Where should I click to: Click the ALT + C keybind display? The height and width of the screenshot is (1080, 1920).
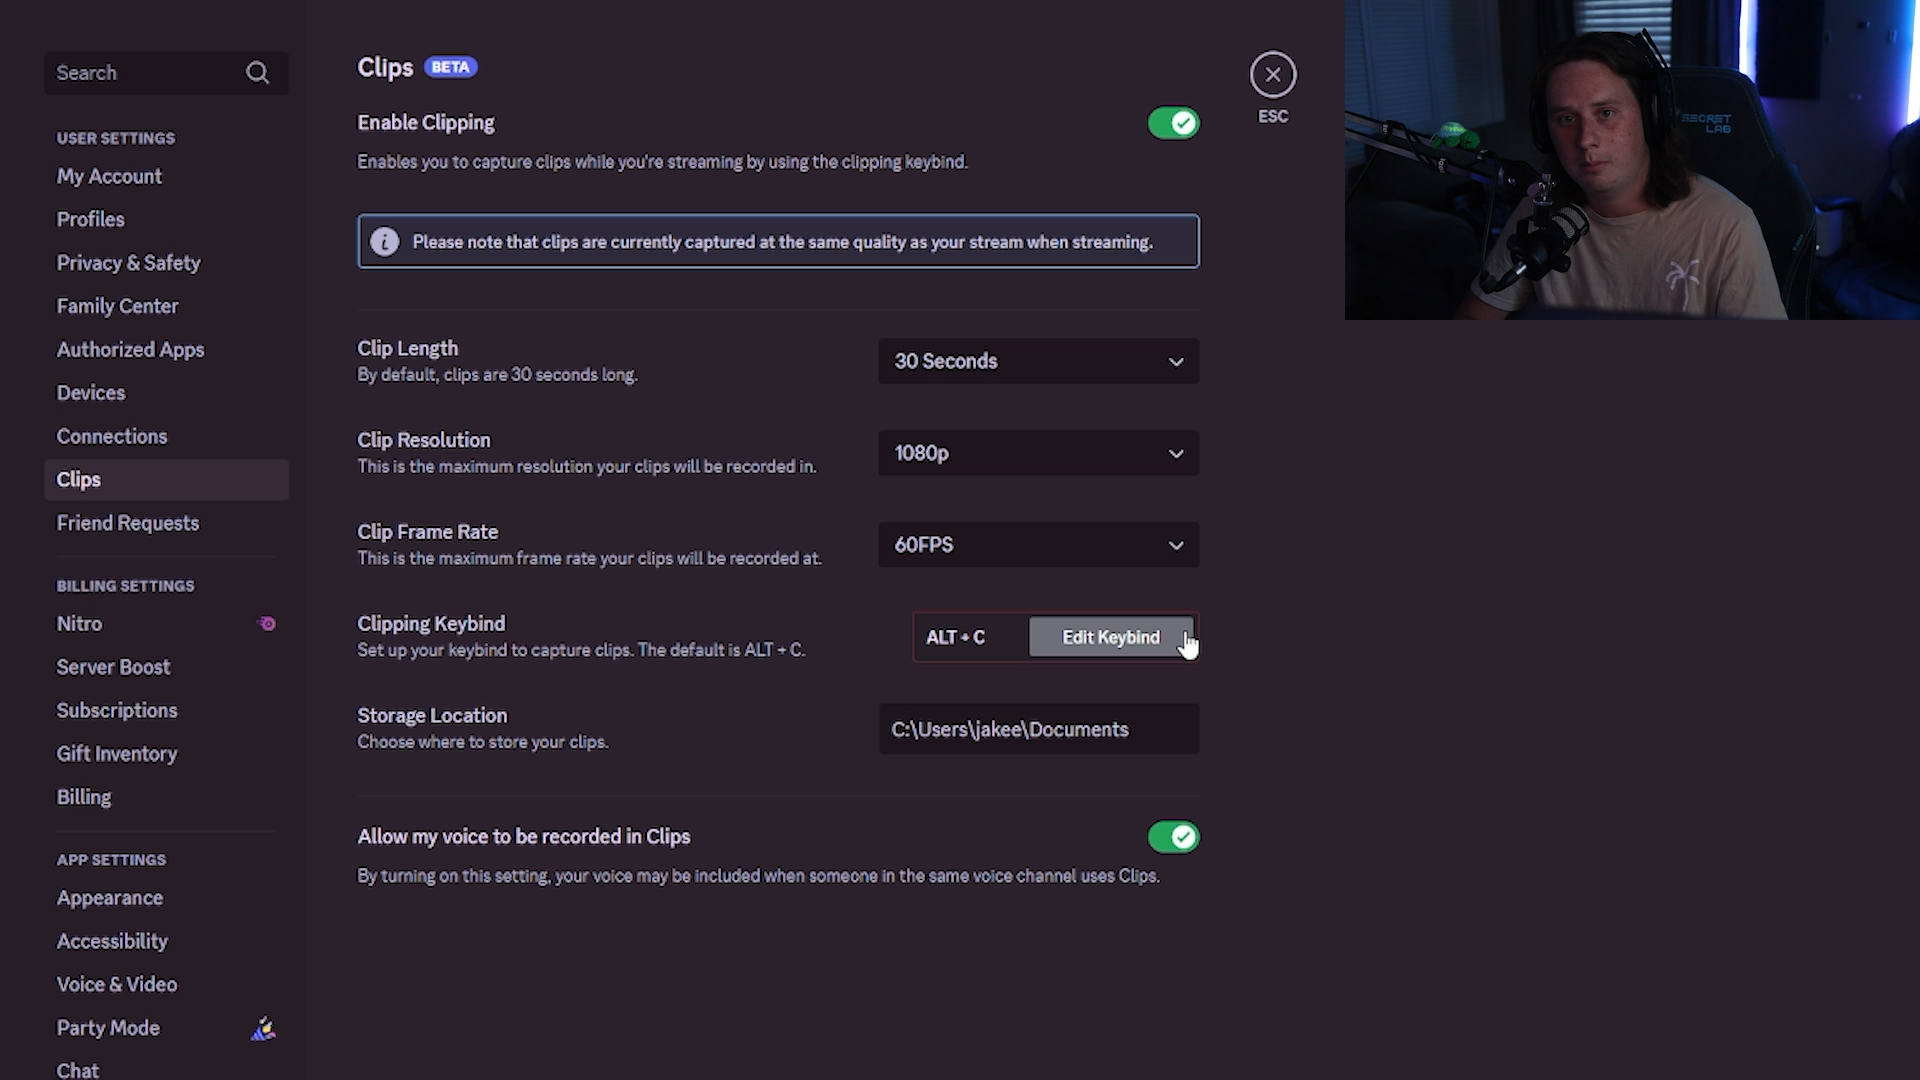click(956, 637)
